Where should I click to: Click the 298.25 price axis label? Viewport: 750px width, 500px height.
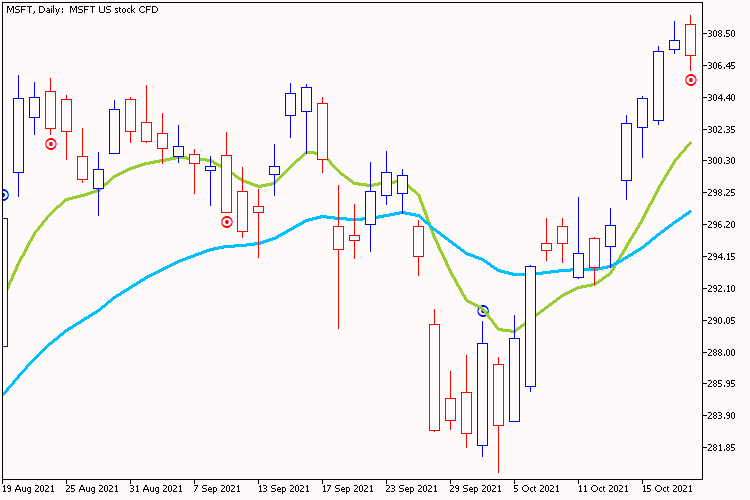click(721, 192)
